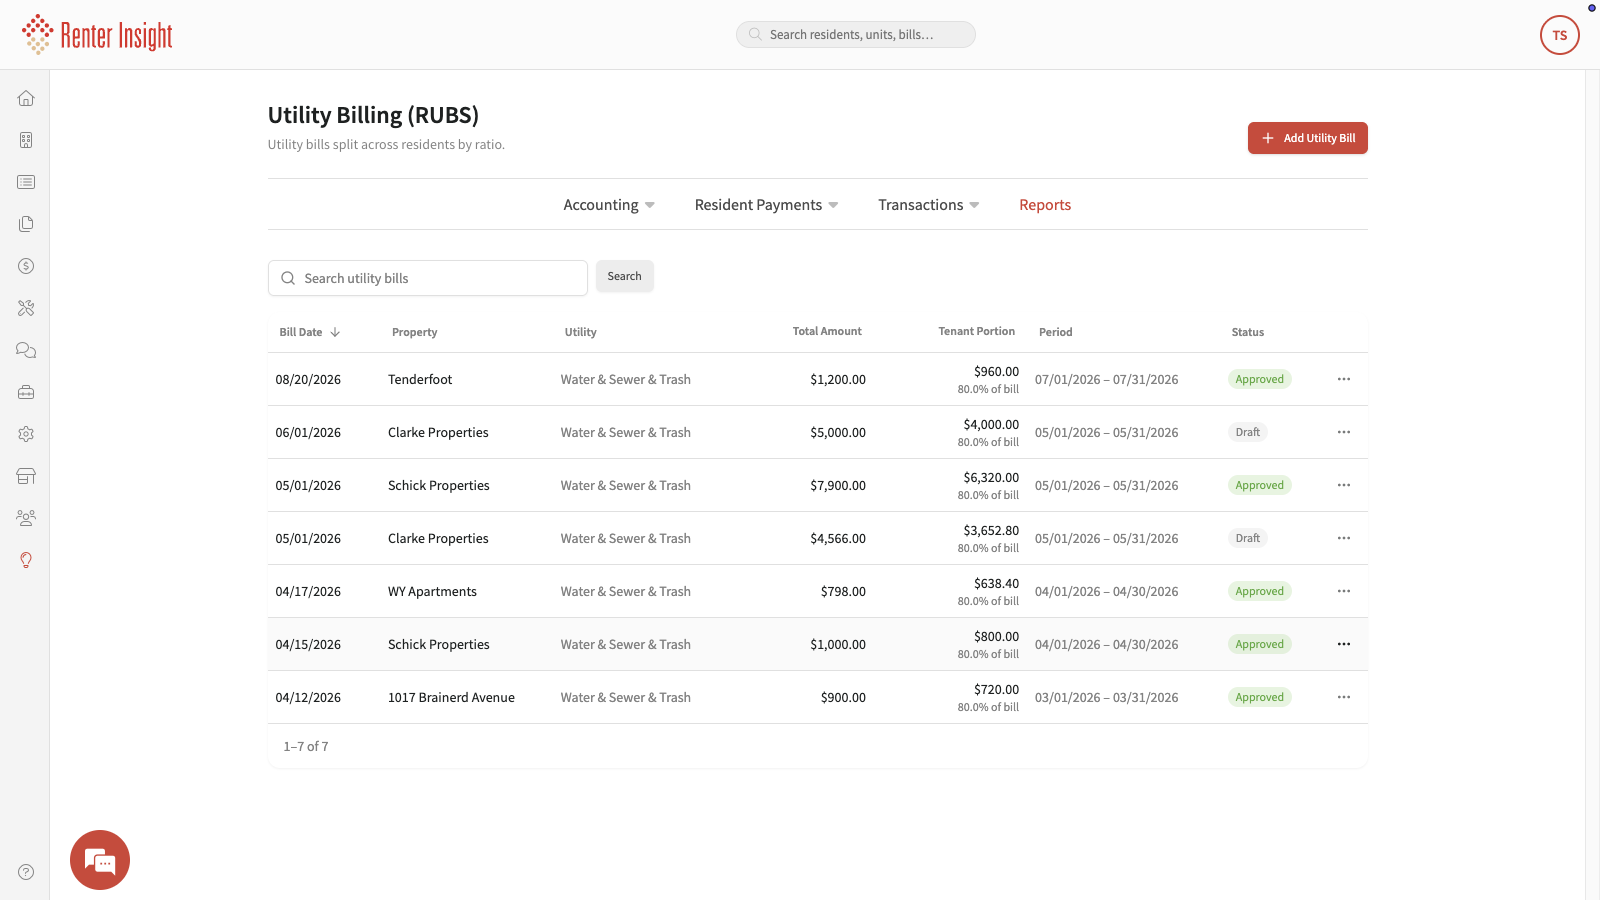The image size is (1600, 900).
Task: Open the TS user avatar menu
Action: [x=1560, y=35]
